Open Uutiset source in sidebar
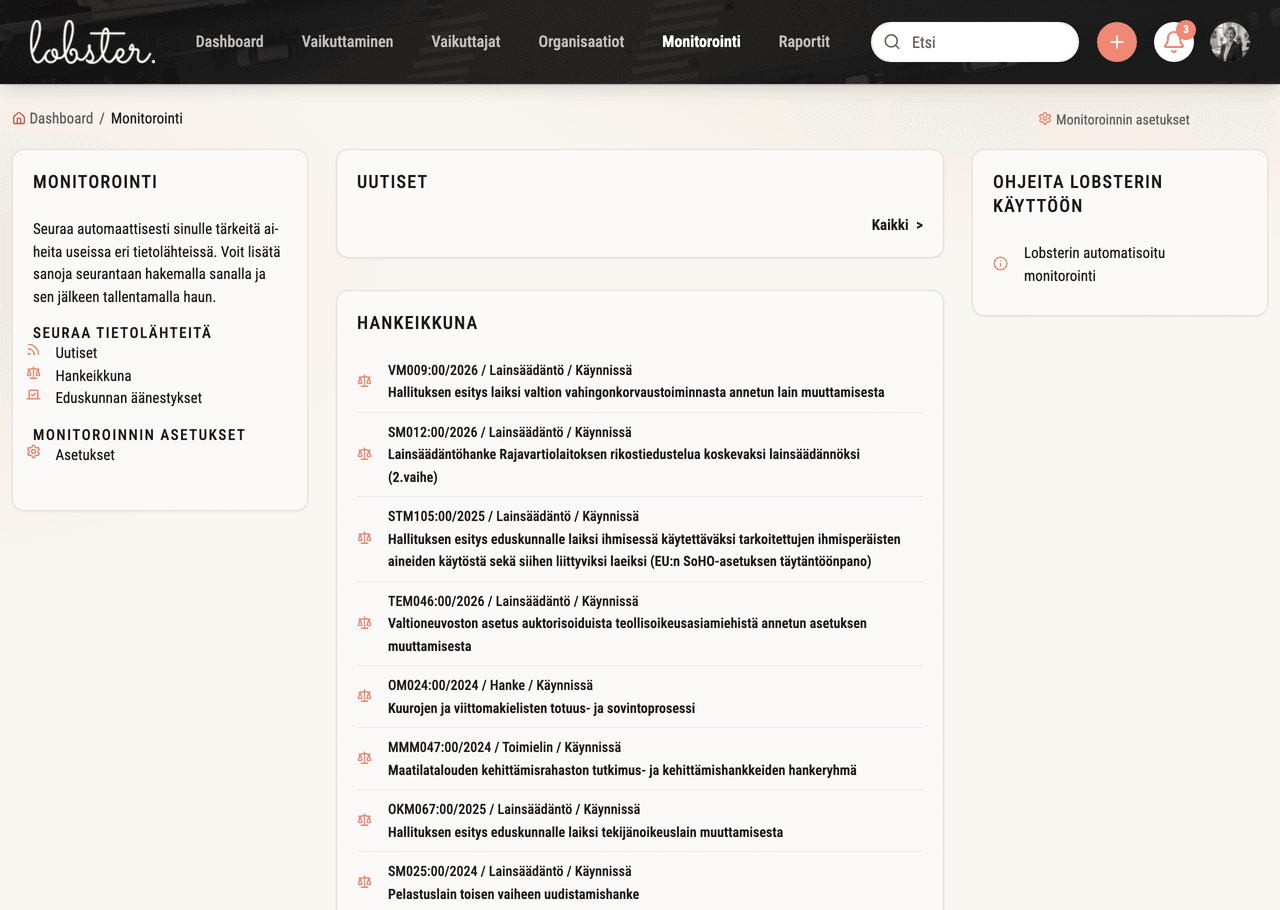 coord(76,353)
